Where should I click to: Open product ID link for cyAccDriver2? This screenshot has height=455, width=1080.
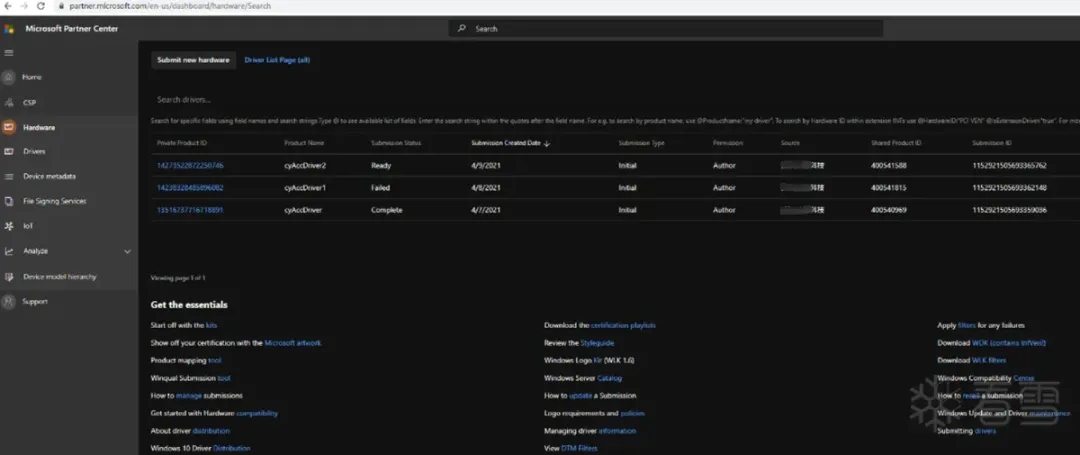[x=190, y=165]
